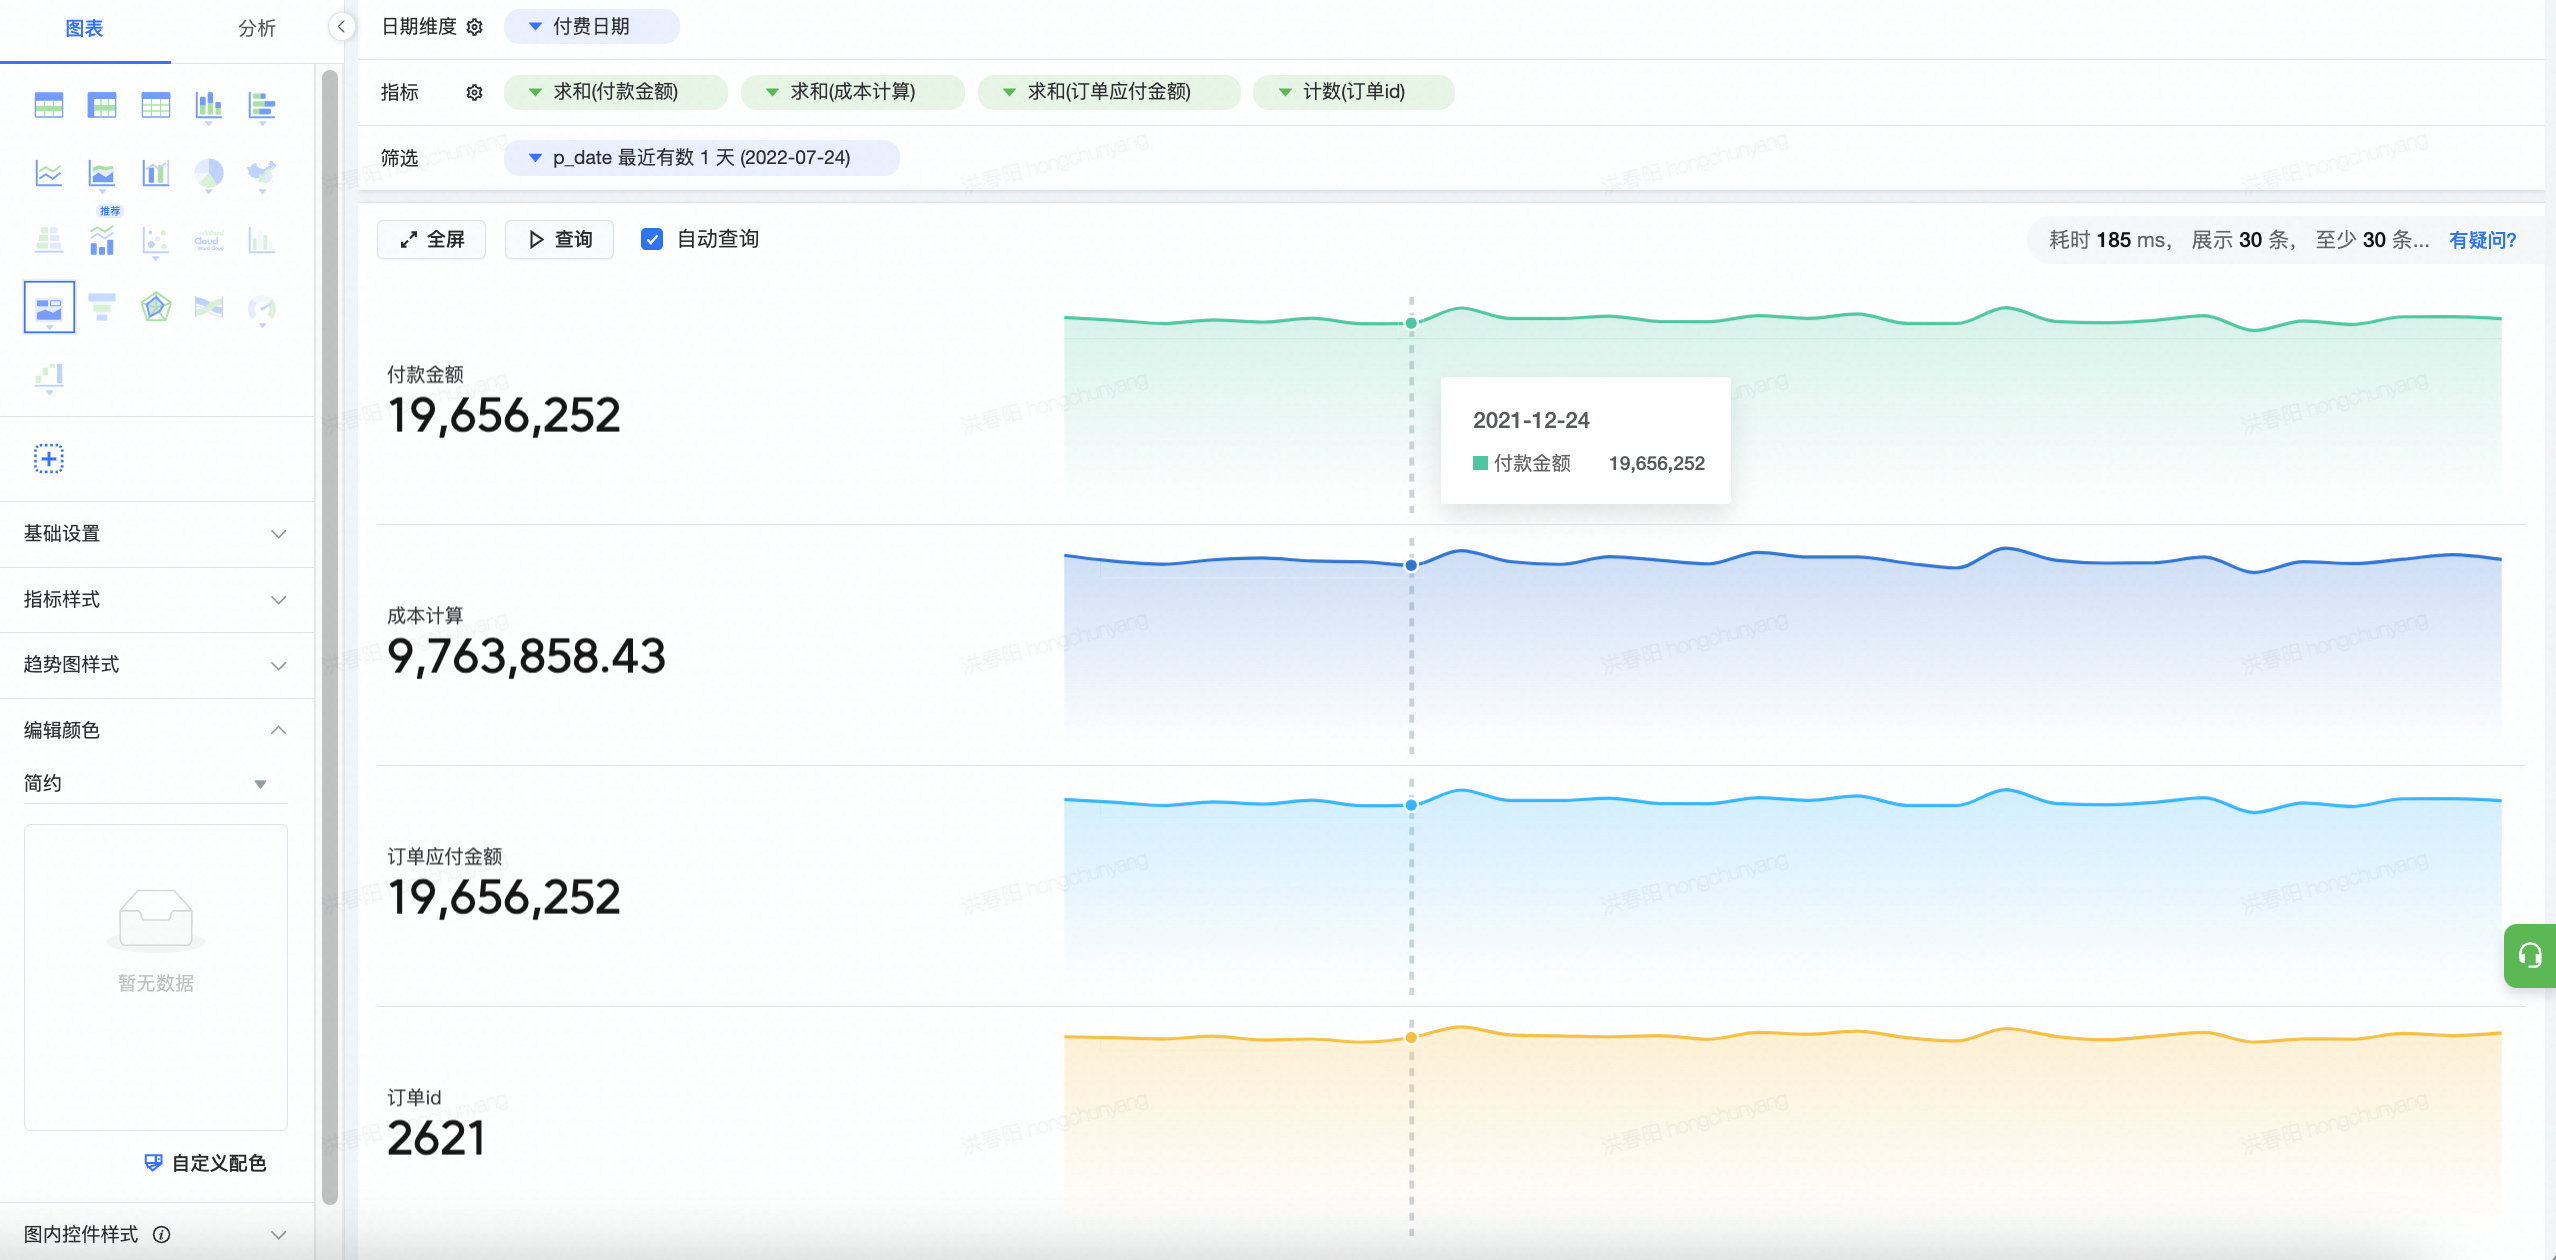Select the gauge dashboard chart icon
This screenshot has width=2556, height=1260.
click(x=262, y=308)
